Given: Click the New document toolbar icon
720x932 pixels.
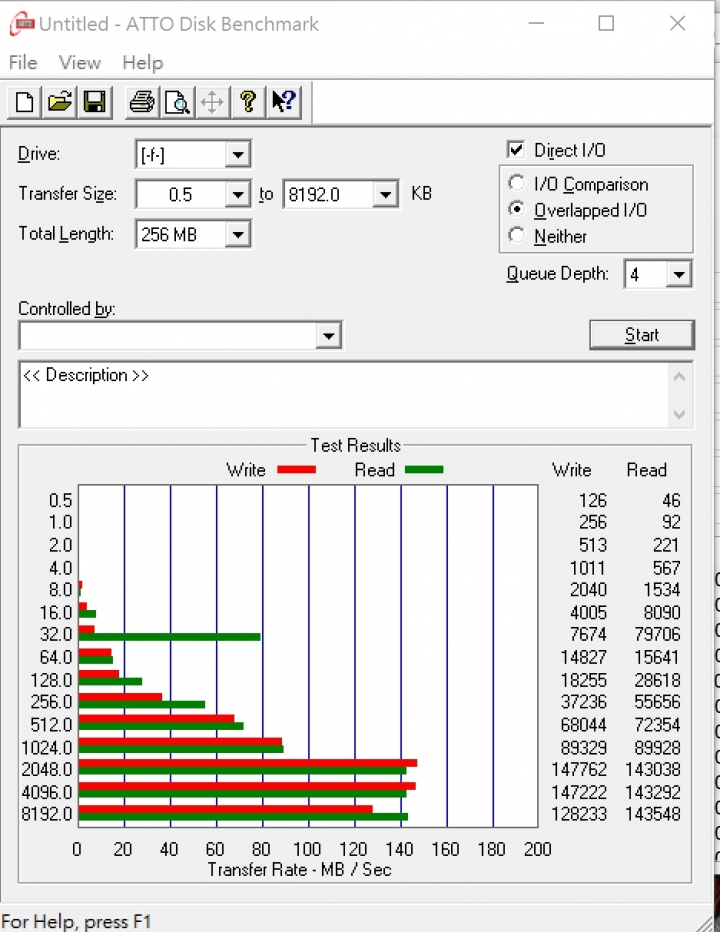Looking at the screenshot, I should pyautogui.click(x=24, y=102).
